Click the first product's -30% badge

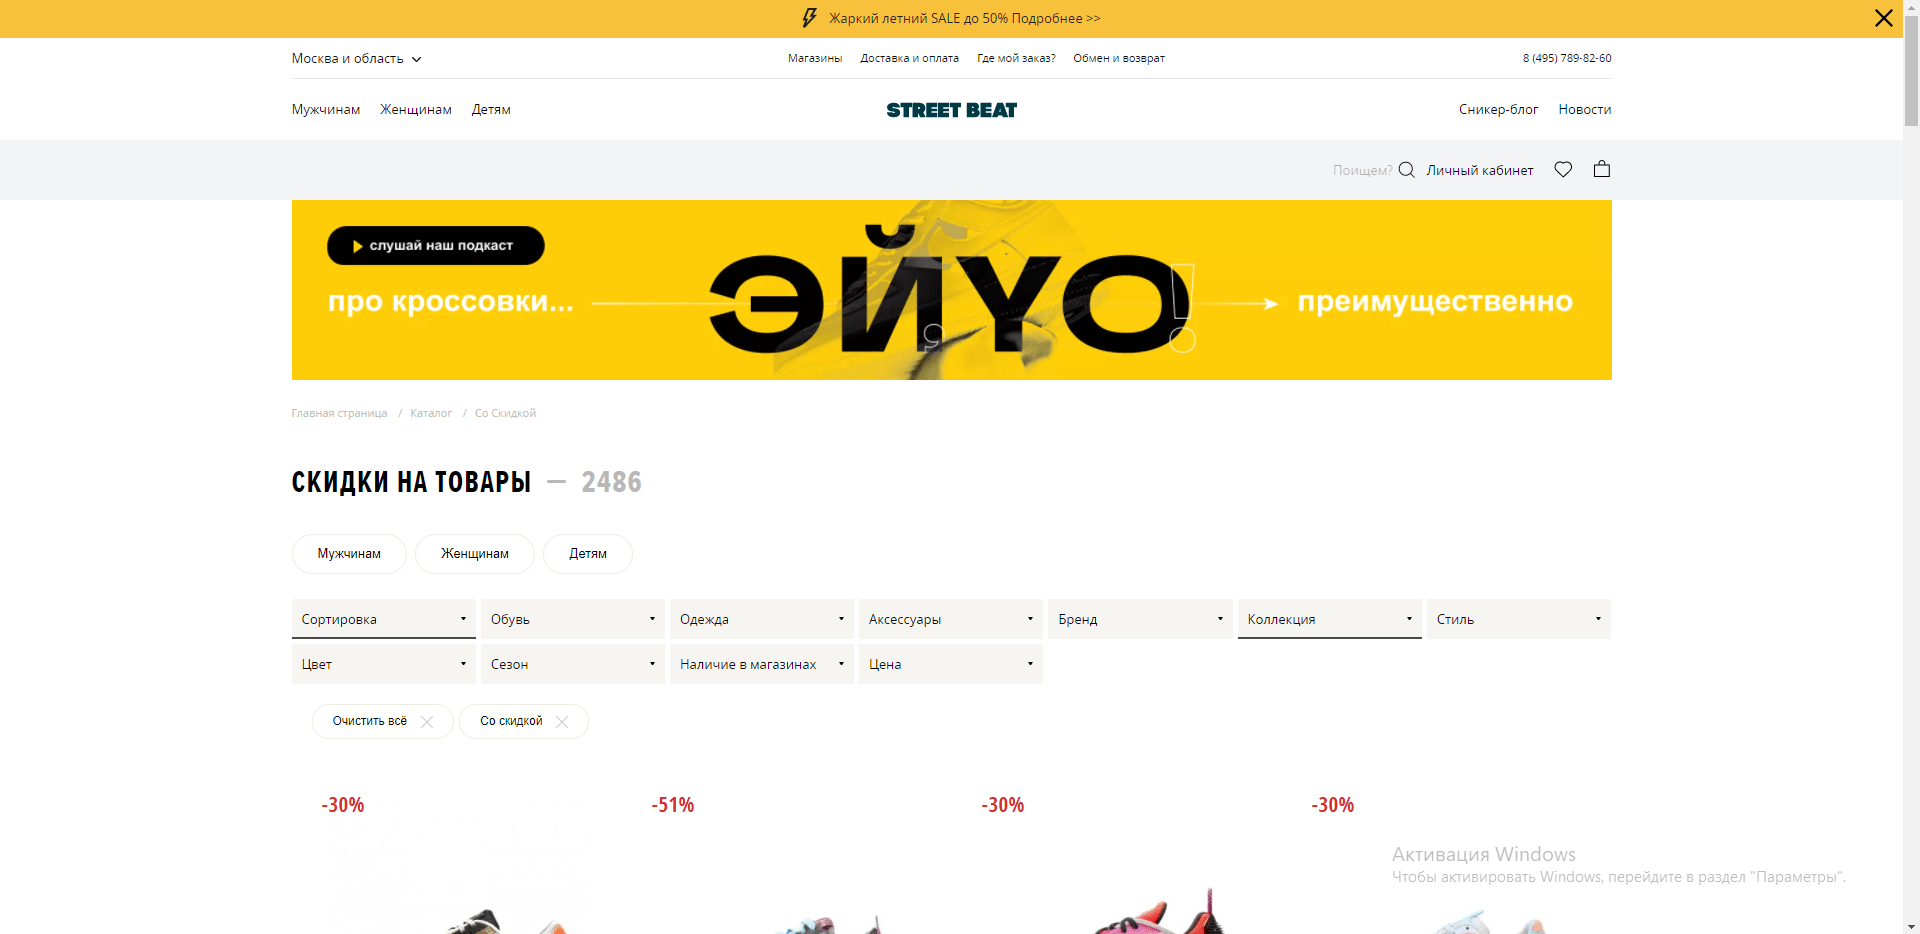click(x=343, y=805)
